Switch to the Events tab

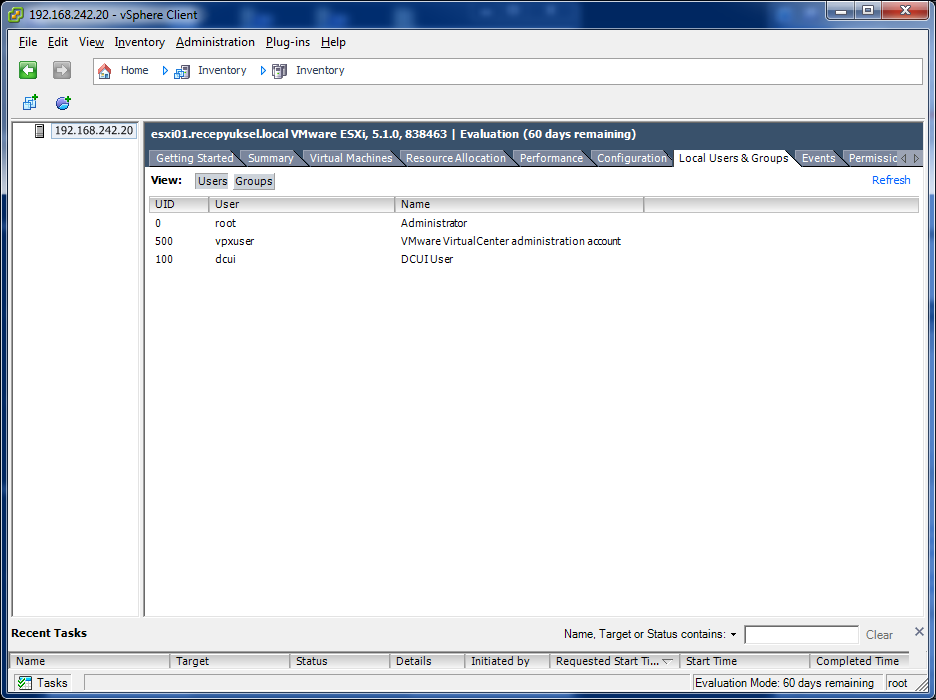coord(818,158)
